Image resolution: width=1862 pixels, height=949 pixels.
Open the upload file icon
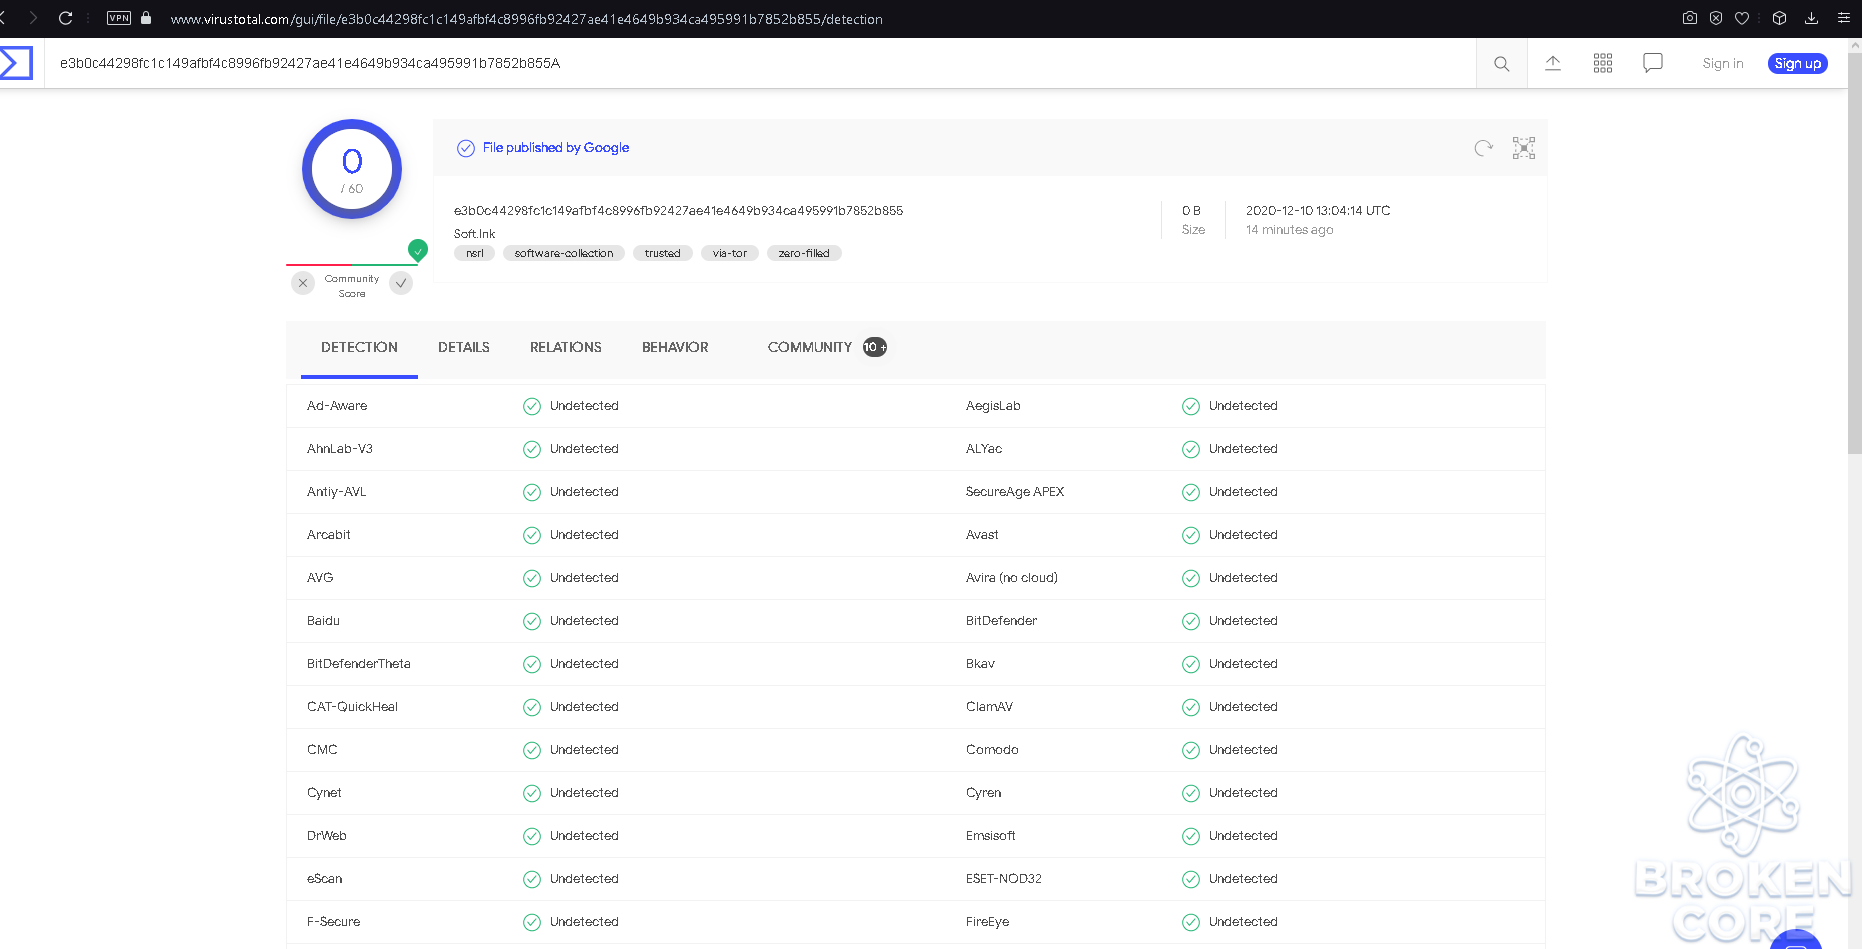1553,63
